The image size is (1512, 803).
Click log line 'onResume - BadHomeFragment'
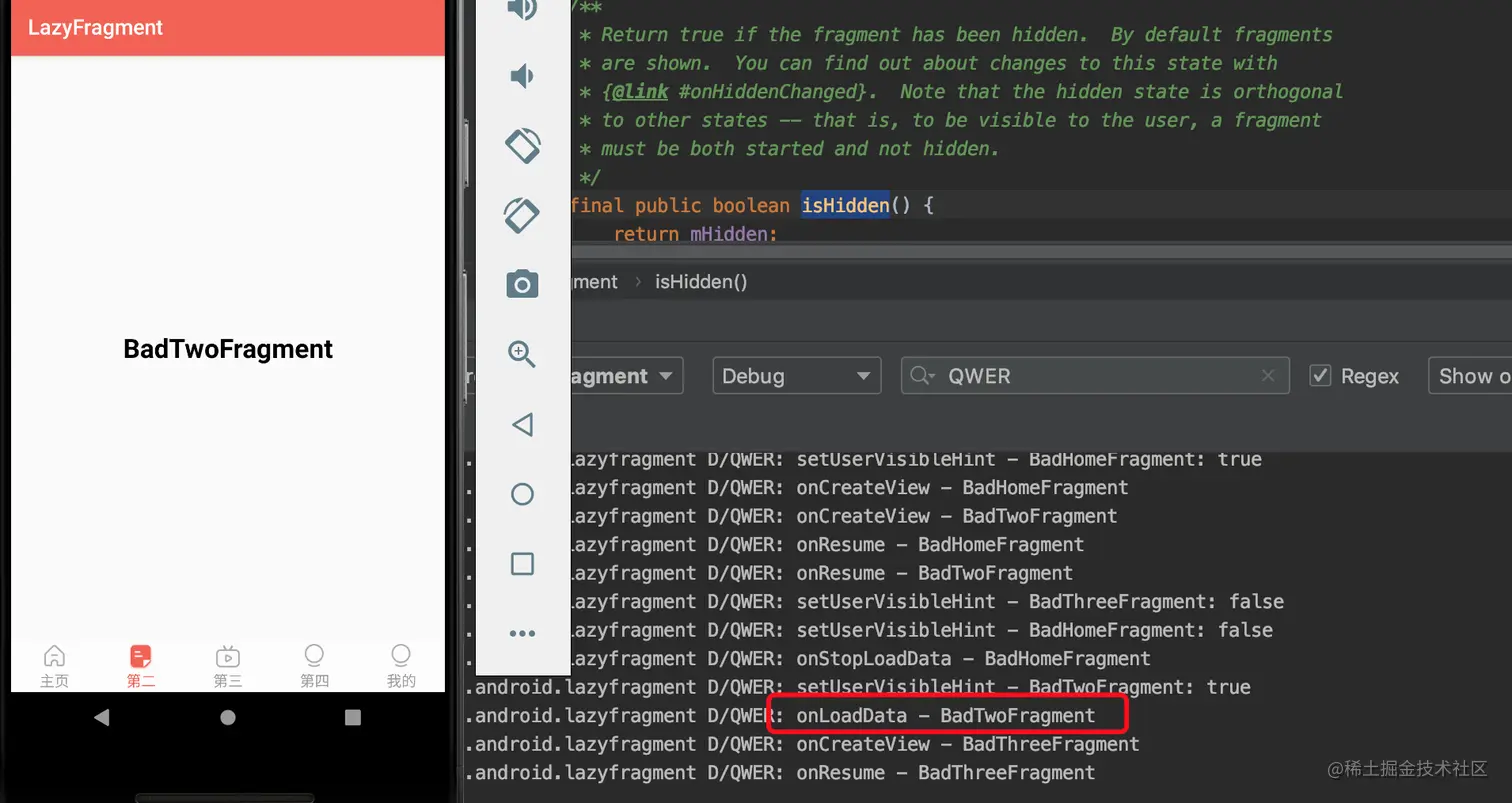tap(940, 545)
